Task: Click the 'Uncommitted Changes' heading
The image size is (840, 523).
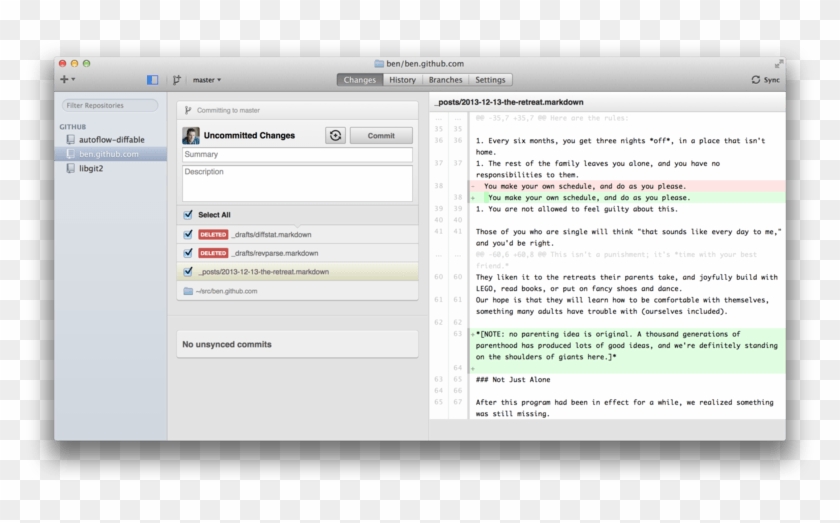Action: (249, 136)
